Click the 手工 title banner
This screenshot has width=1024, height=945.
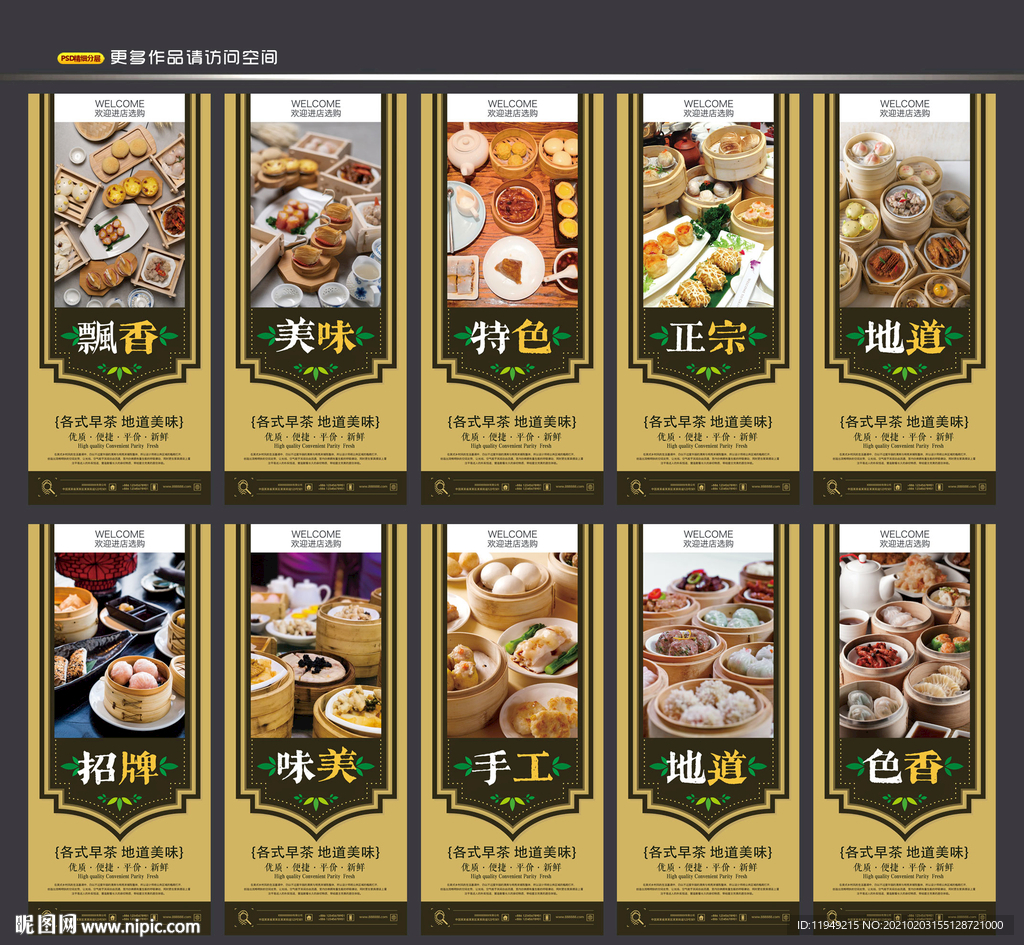[513, 767]
